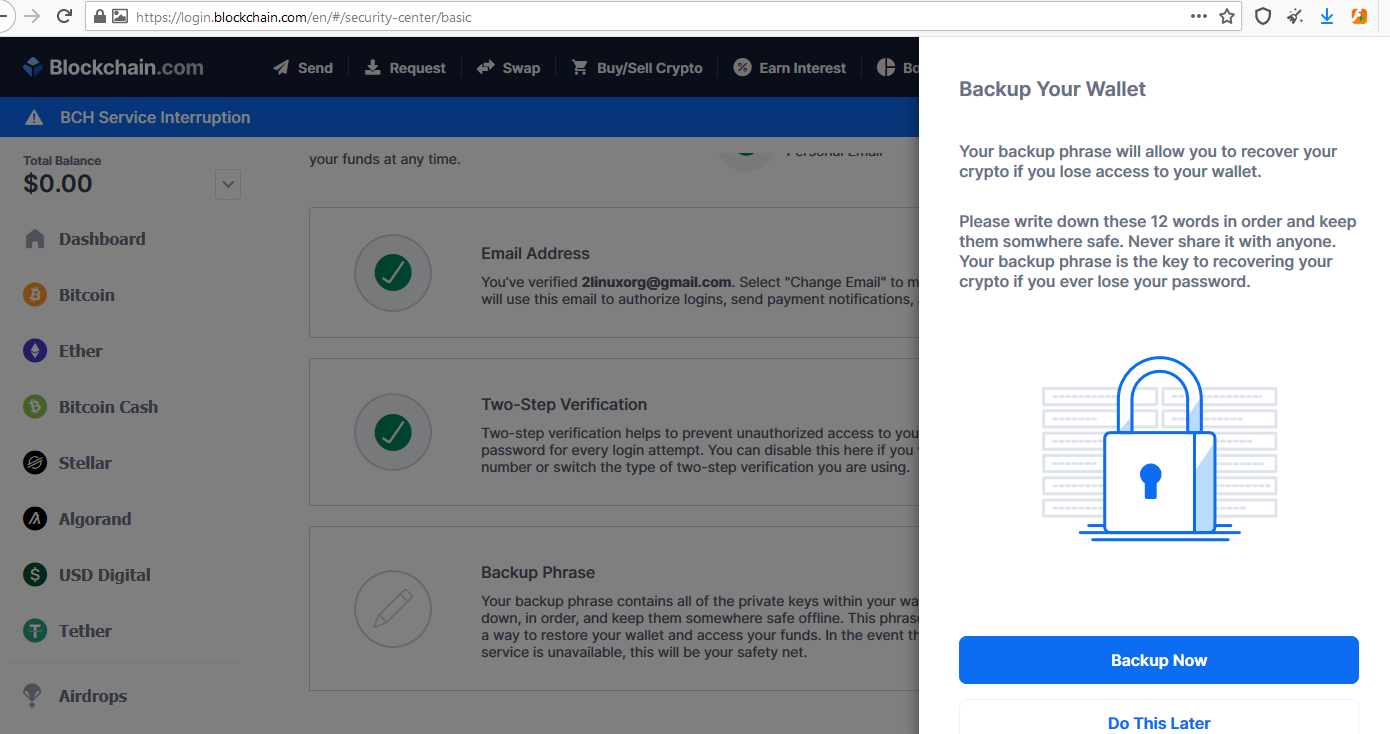
Task: Open the browser downloads arrow
Action: (x=1327, y=16)
